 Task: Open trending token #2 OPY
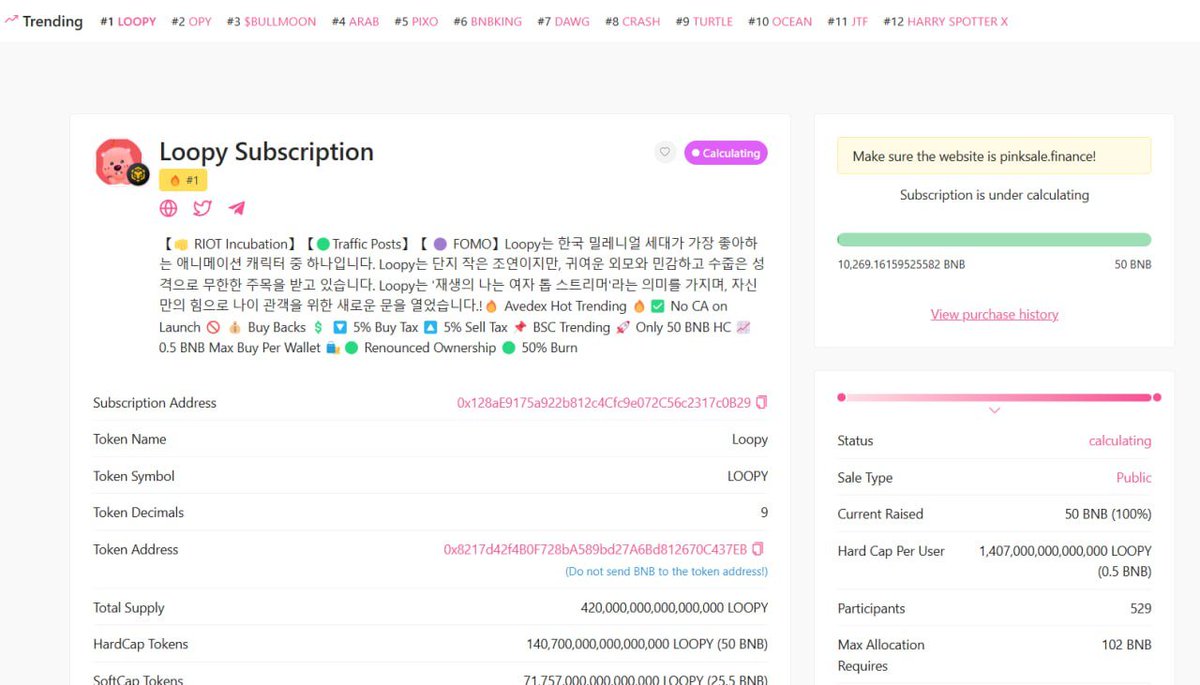pyautogui.click(x=191, y=21)
